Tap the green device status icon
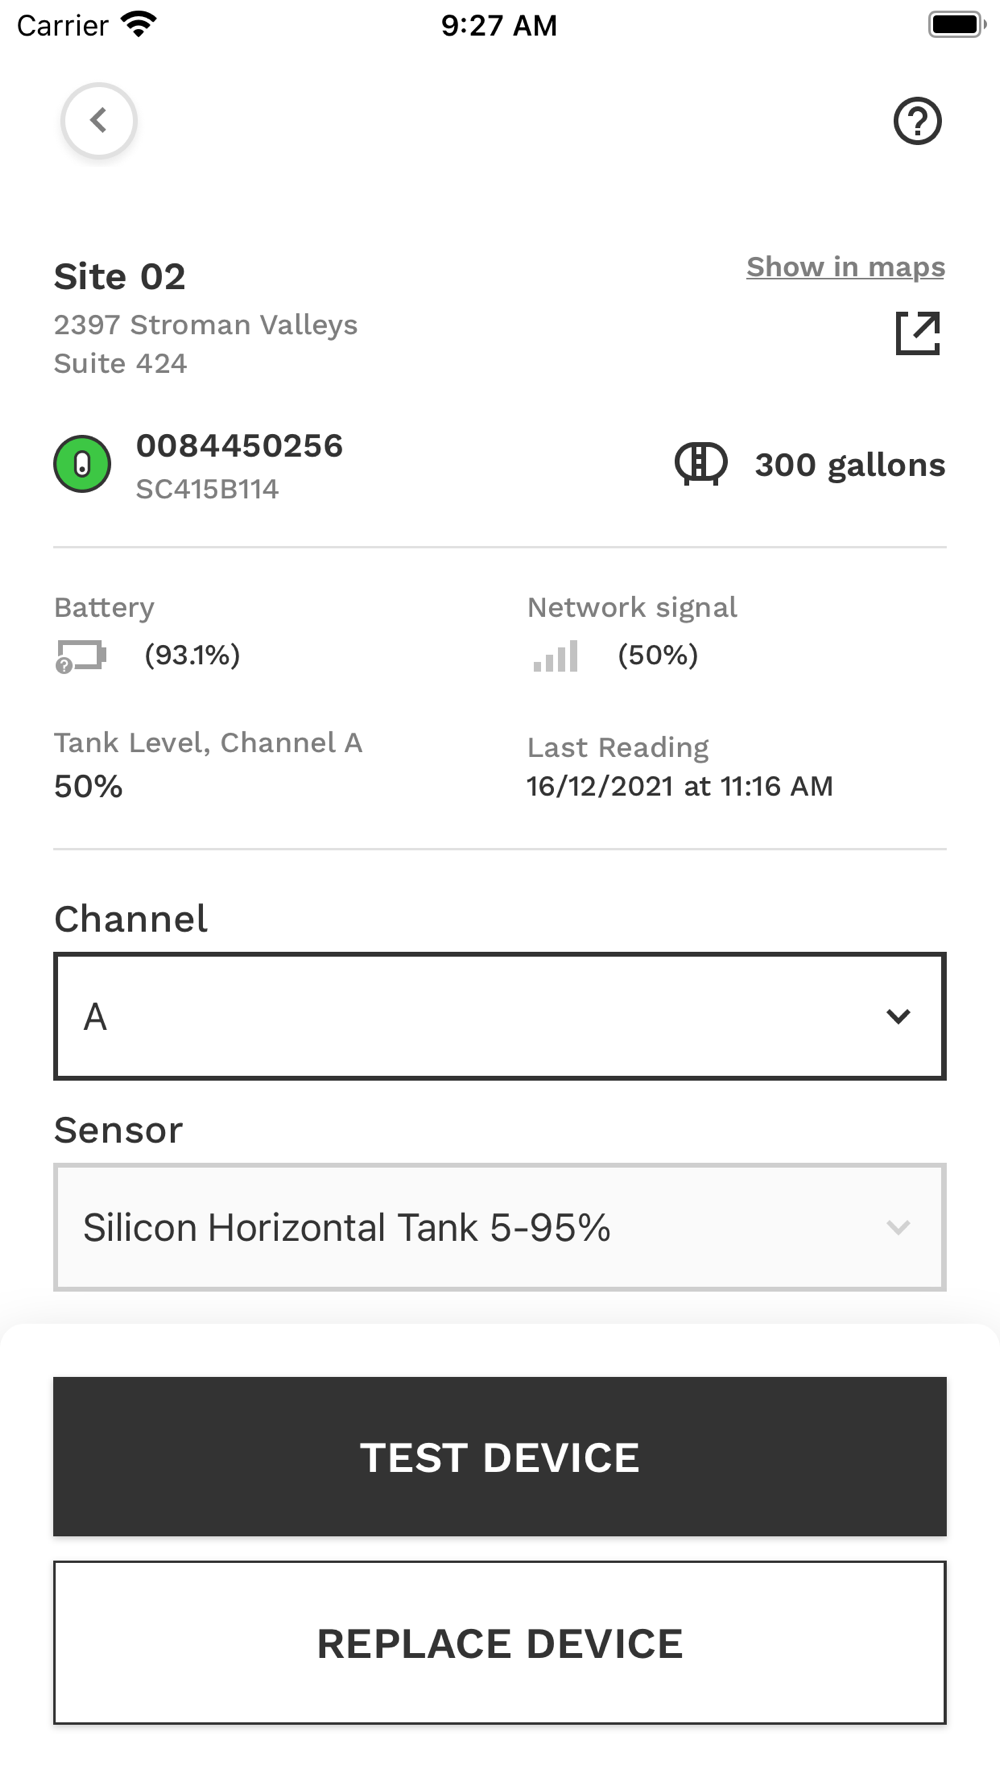 click(82, 464)
